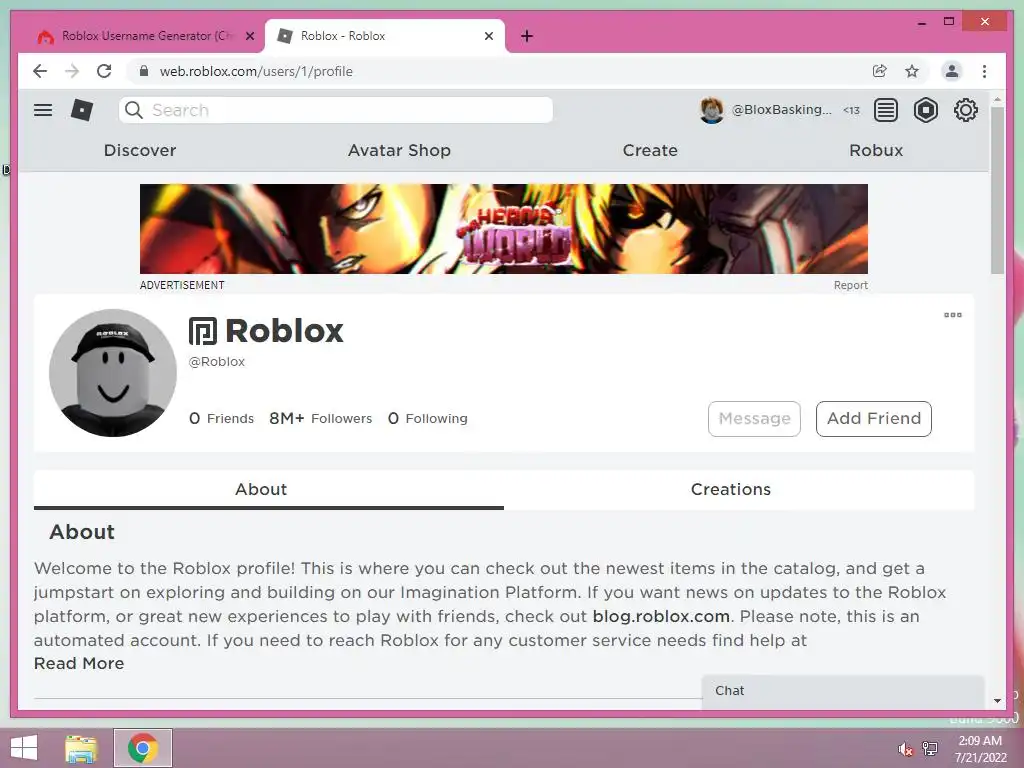This screenshot has width=1024, height=768.
Task: Click the browser forward arrow
Action: click(x=72, y=71)
